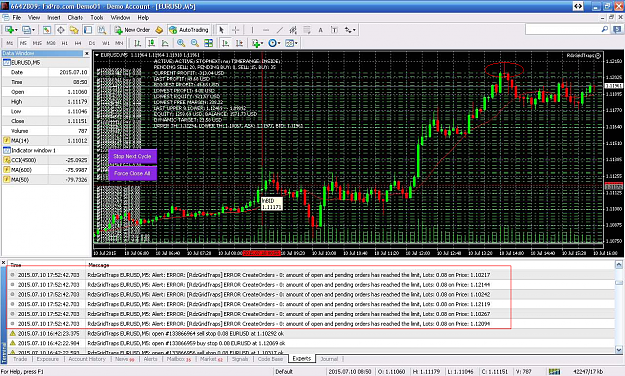The width and height of the screenshot is (625, 376).
Task: Select the Crosshair tool
Action: [236, 30]
